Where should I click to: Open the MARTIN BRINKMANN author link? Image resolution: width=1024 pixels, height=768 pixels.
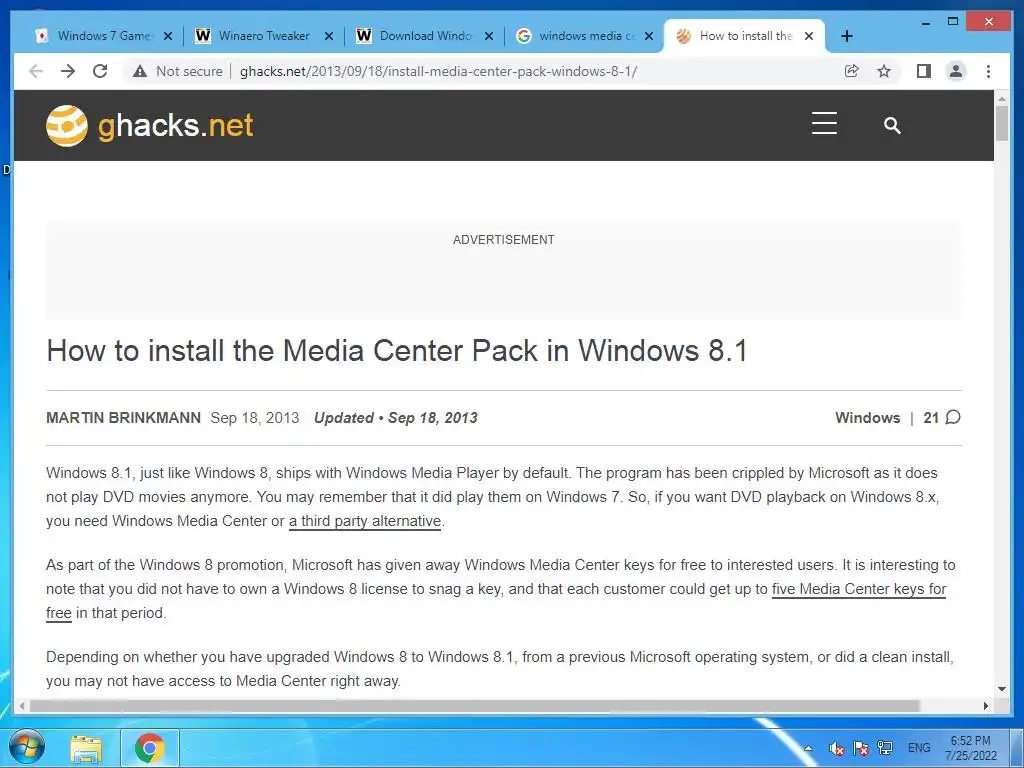pyautogui.click(x=123, y=418)
